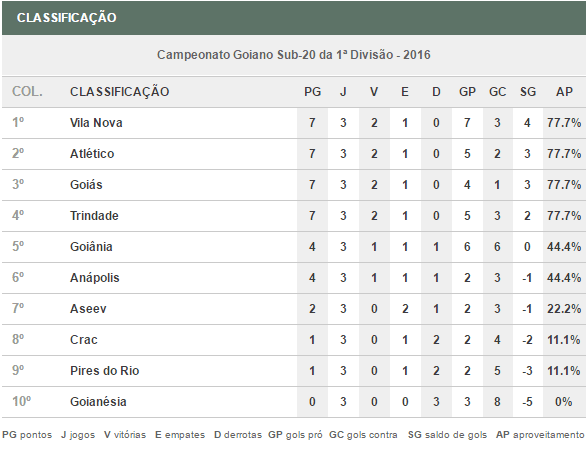Click the Aseev team name
588x449 pixels.
[88, 309]
